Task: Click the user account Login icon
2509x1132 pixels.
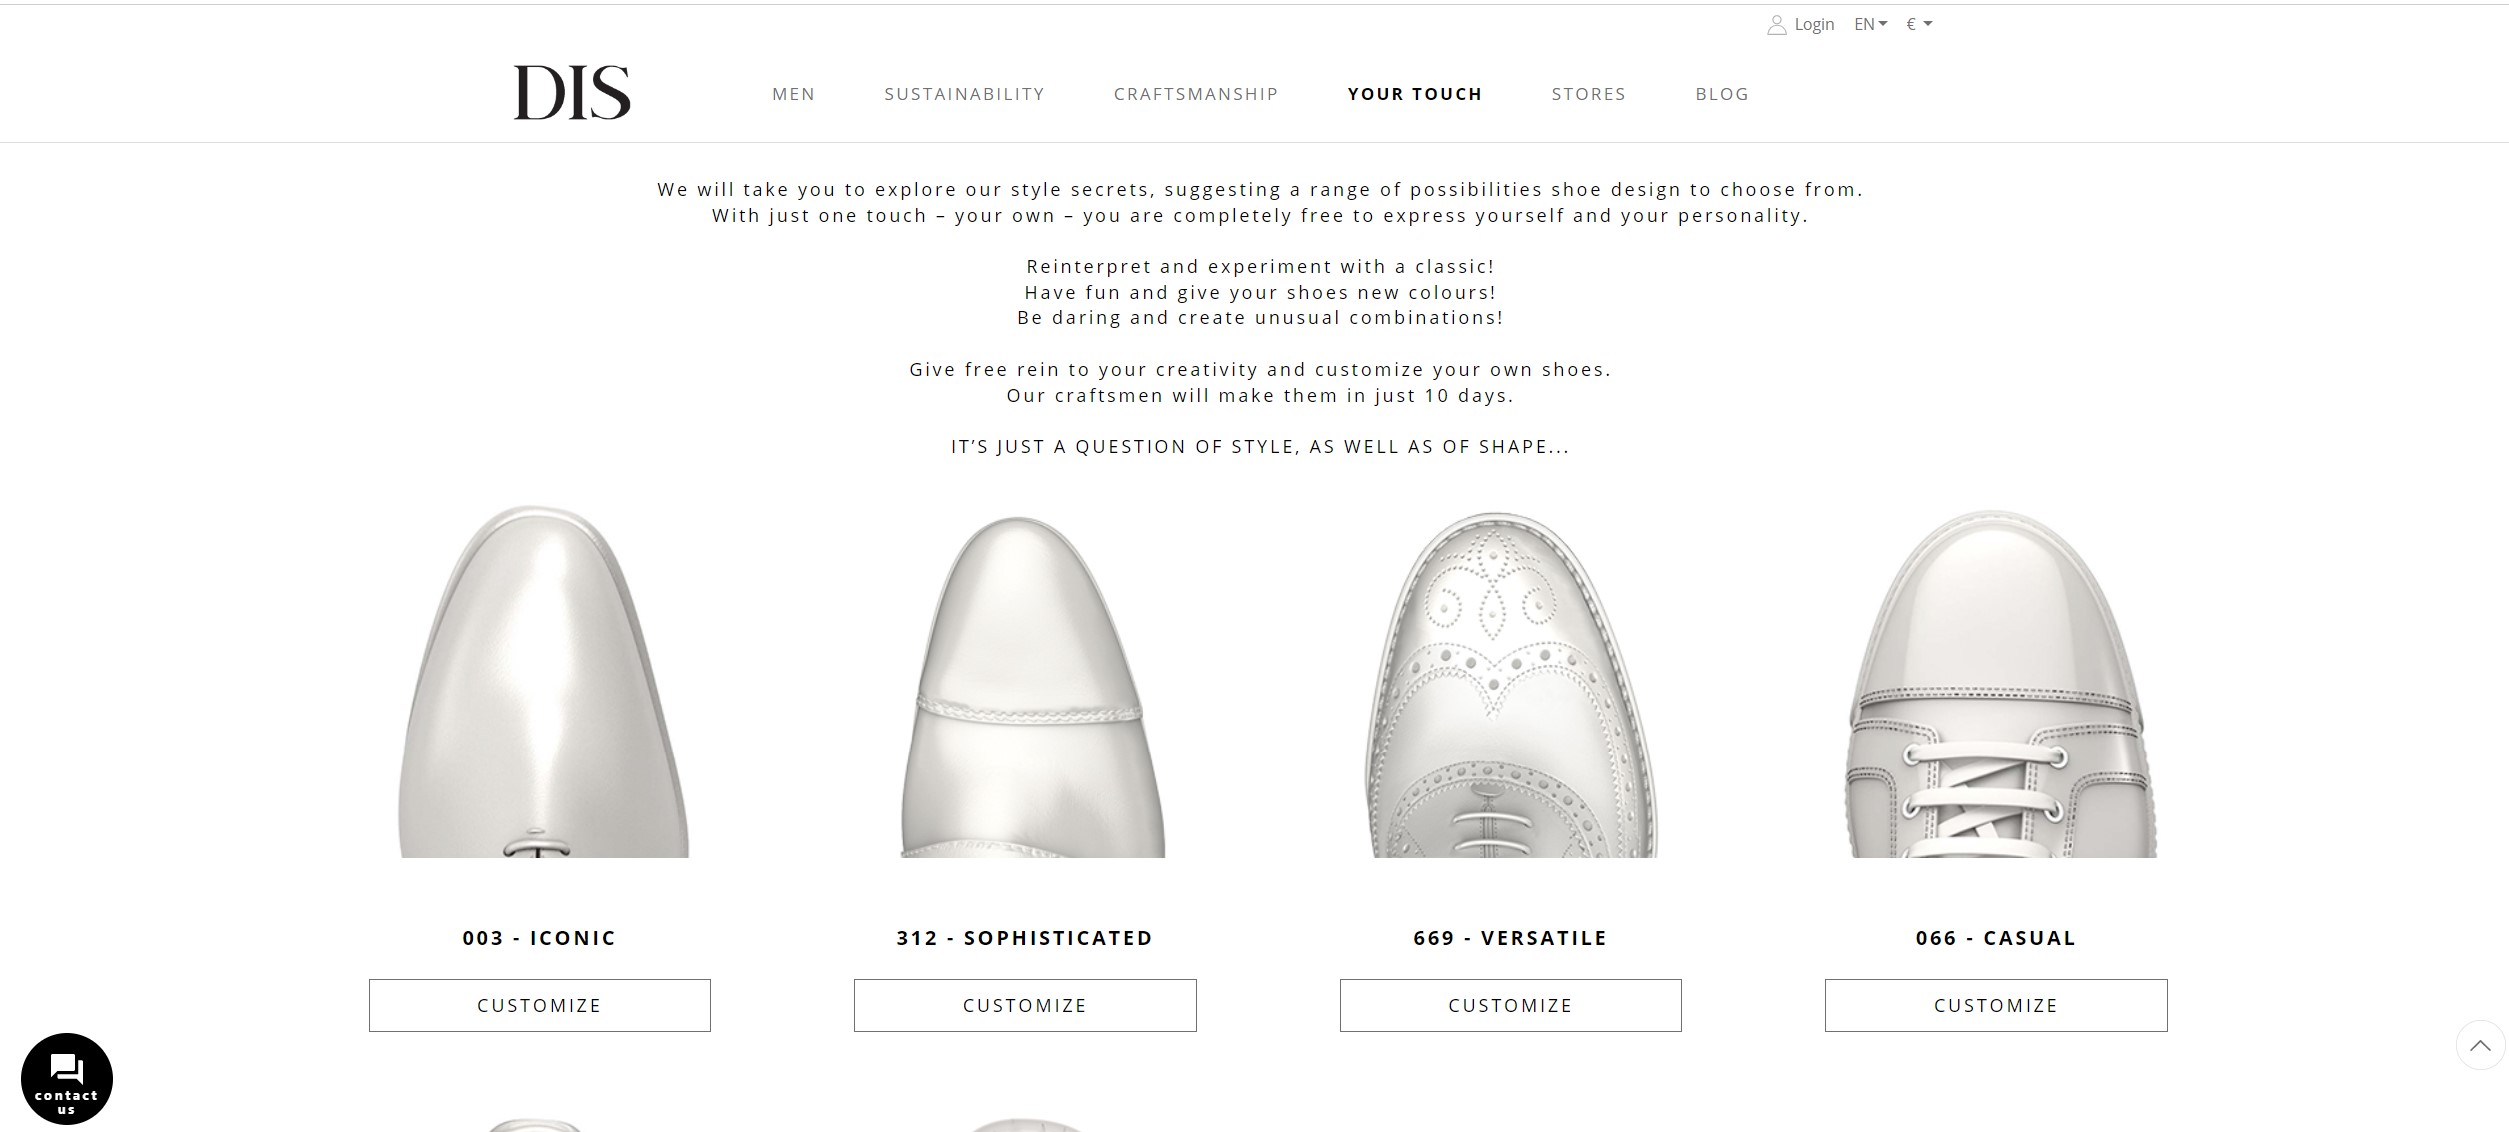Action: (x=1777, y=23)
